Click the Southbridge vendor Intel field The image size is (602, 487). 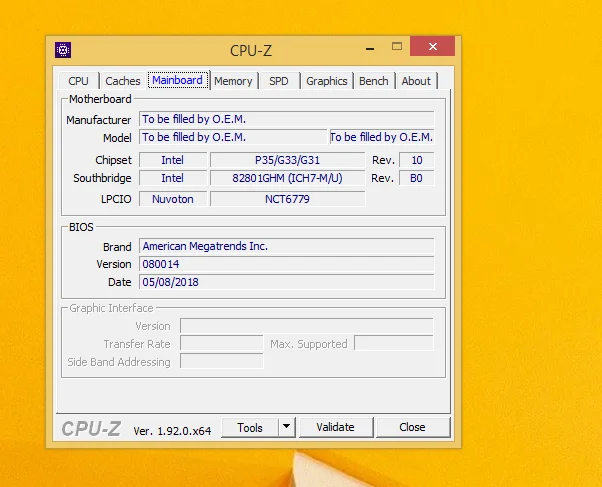[173, 178]
